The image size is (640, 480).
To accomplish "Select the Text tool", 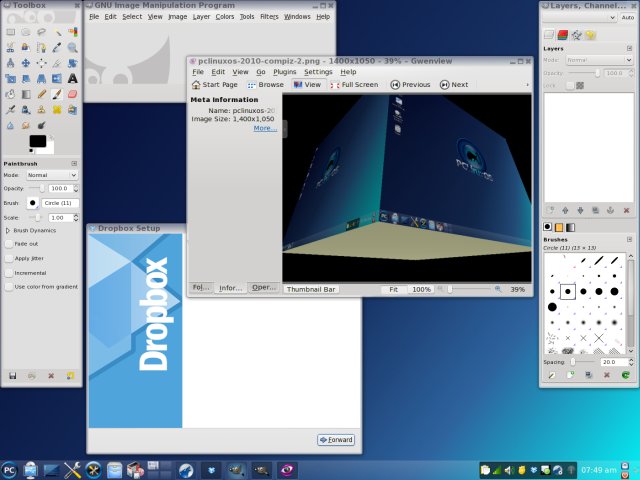I will (x=73, y=78).
